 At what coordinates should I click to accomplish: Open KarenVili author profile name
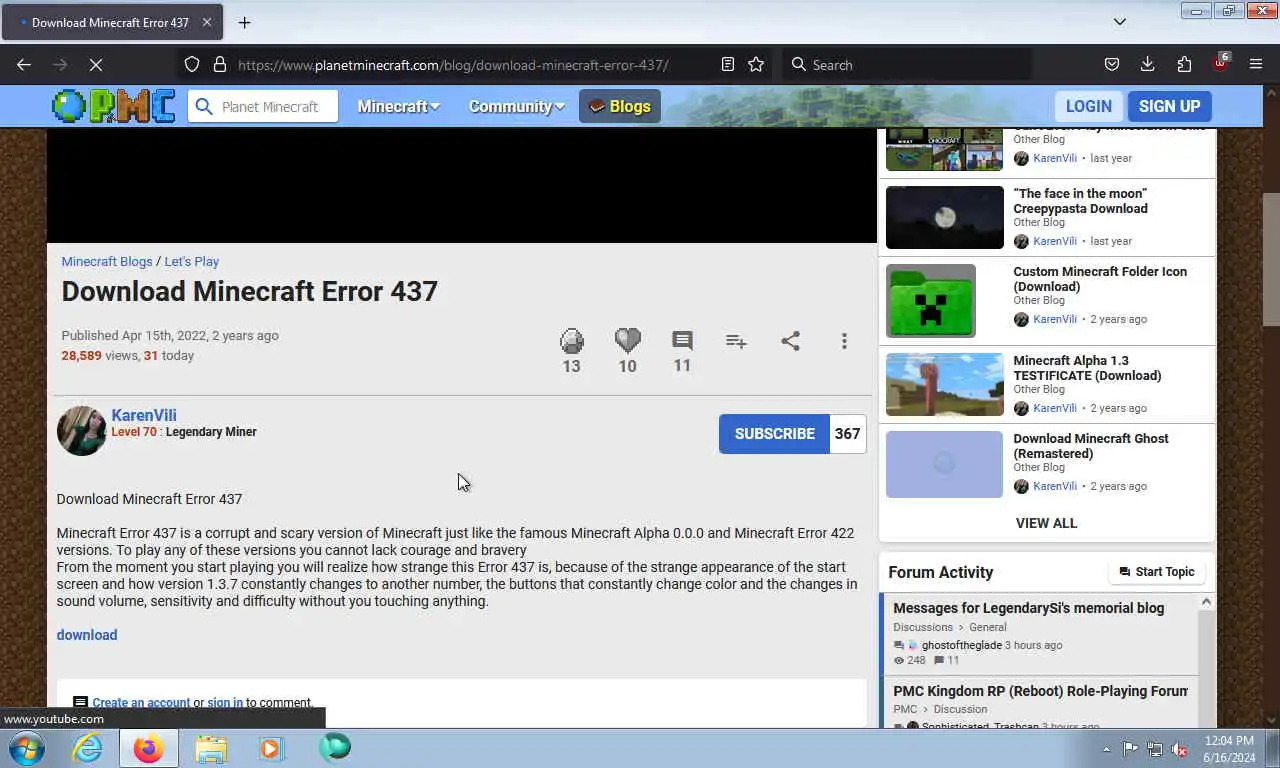[x=144, y=415]
